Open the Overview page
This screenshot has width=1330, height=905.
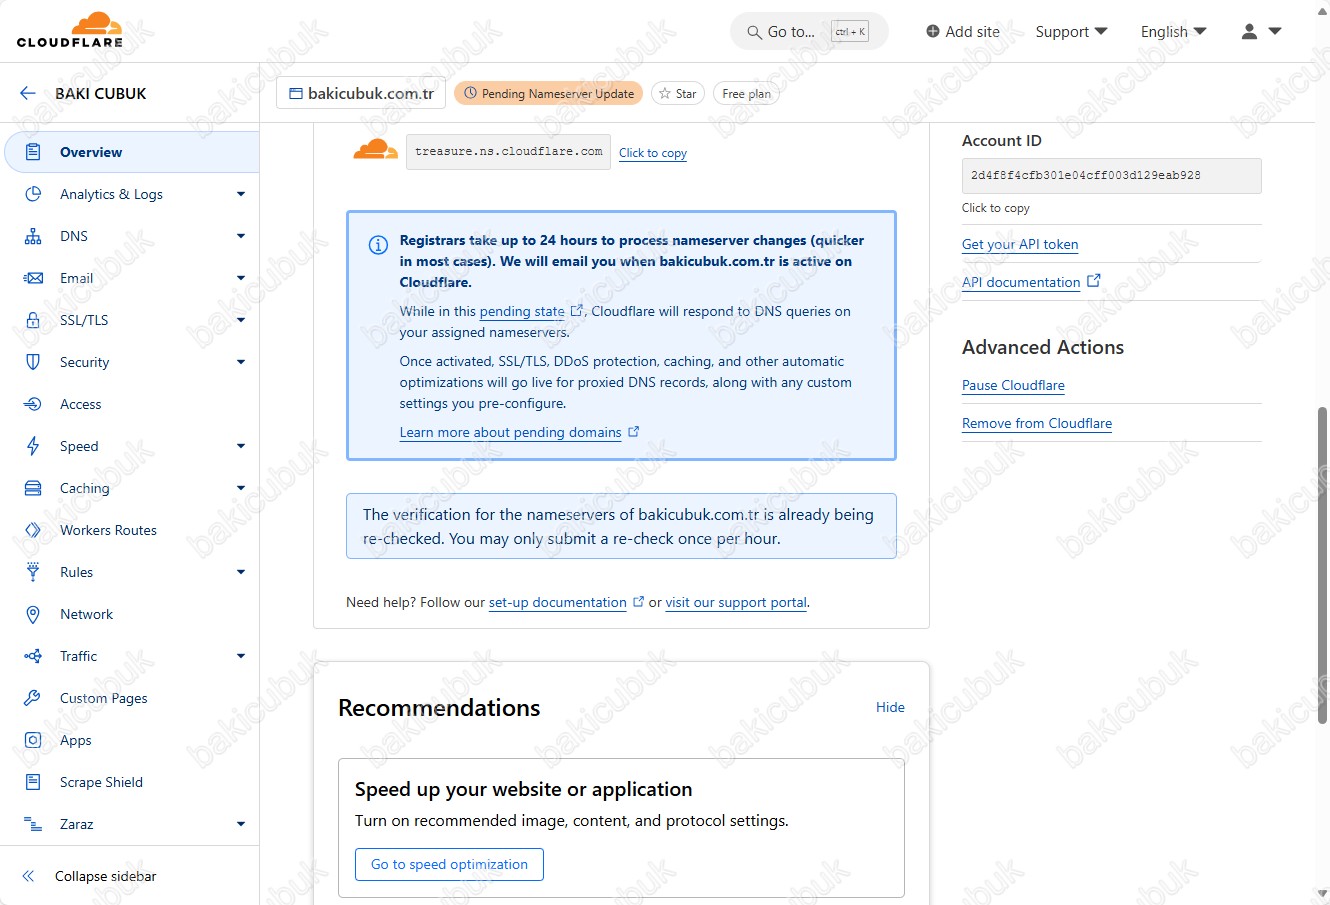coord(132,152)
